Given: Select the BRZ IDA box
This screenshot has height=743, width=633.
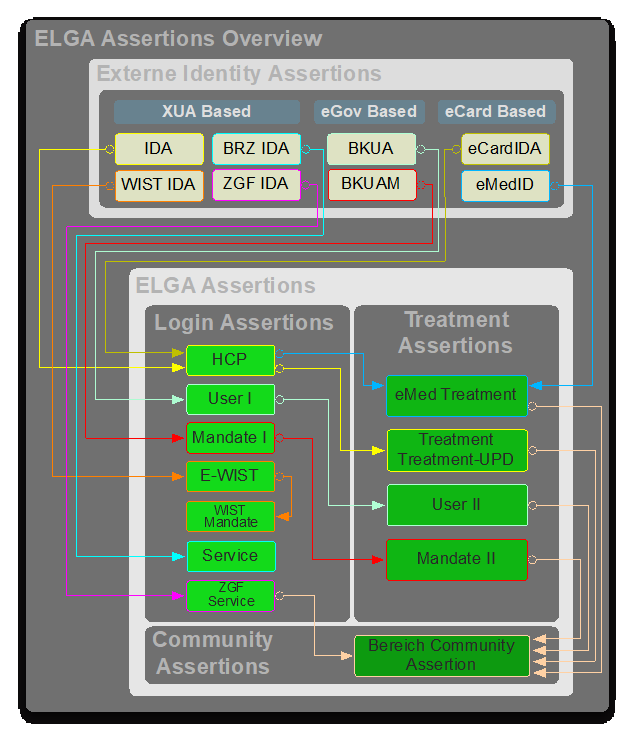Looking at the screenshot, I should click(x=256, y=149).
